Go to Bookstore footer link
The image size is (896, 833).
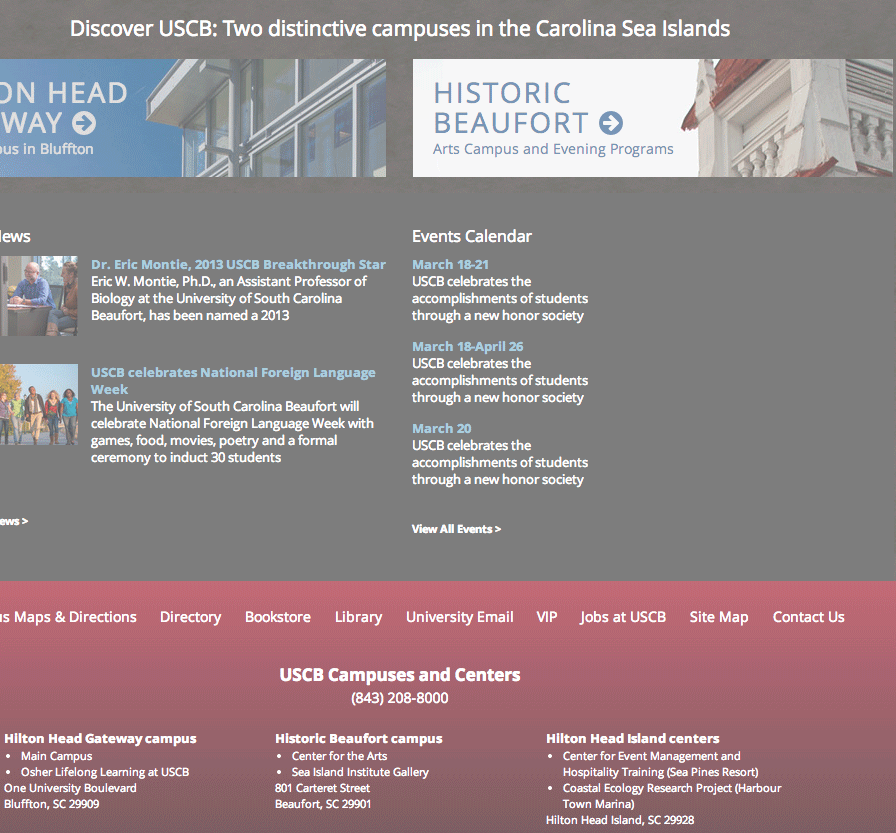[278, 617]
